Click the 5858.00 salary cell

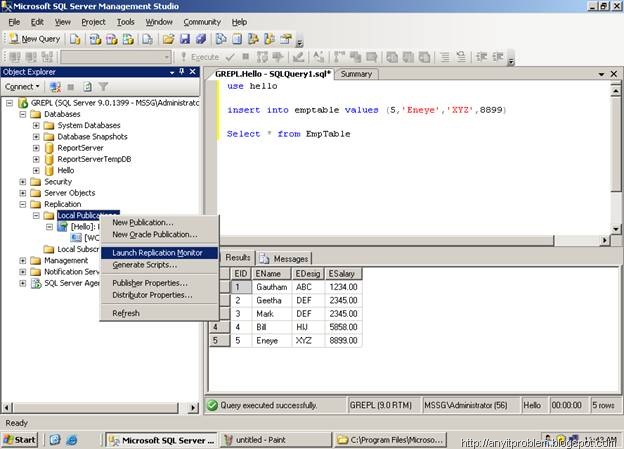point(343,327)
